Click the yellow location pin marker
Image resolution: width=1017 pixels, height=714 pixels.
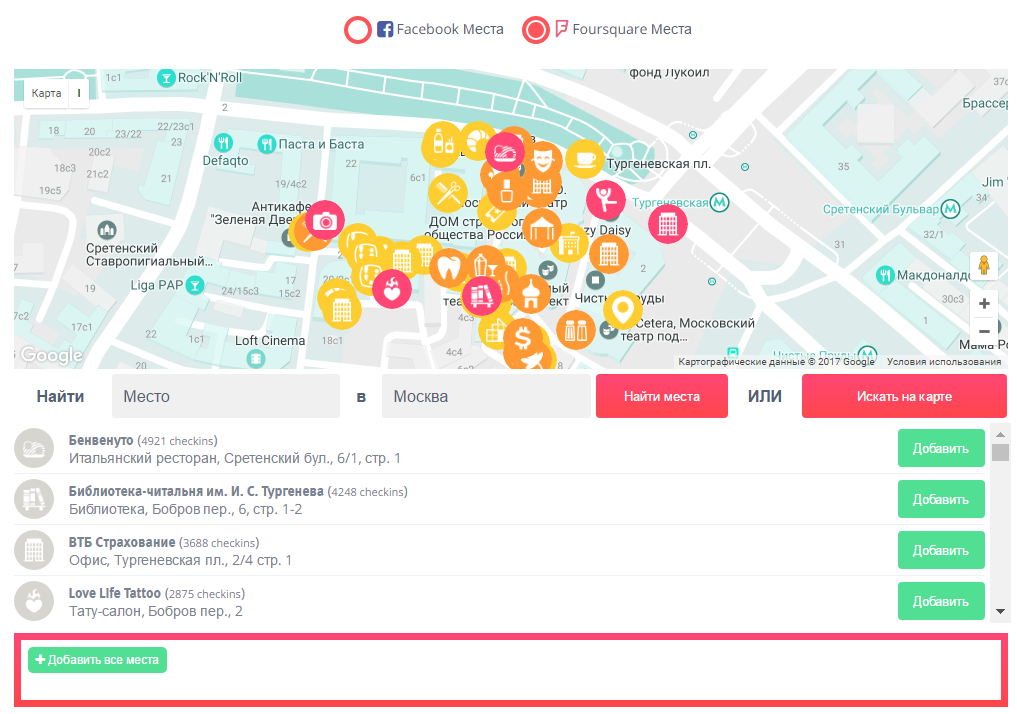click(x=623, y=309)
